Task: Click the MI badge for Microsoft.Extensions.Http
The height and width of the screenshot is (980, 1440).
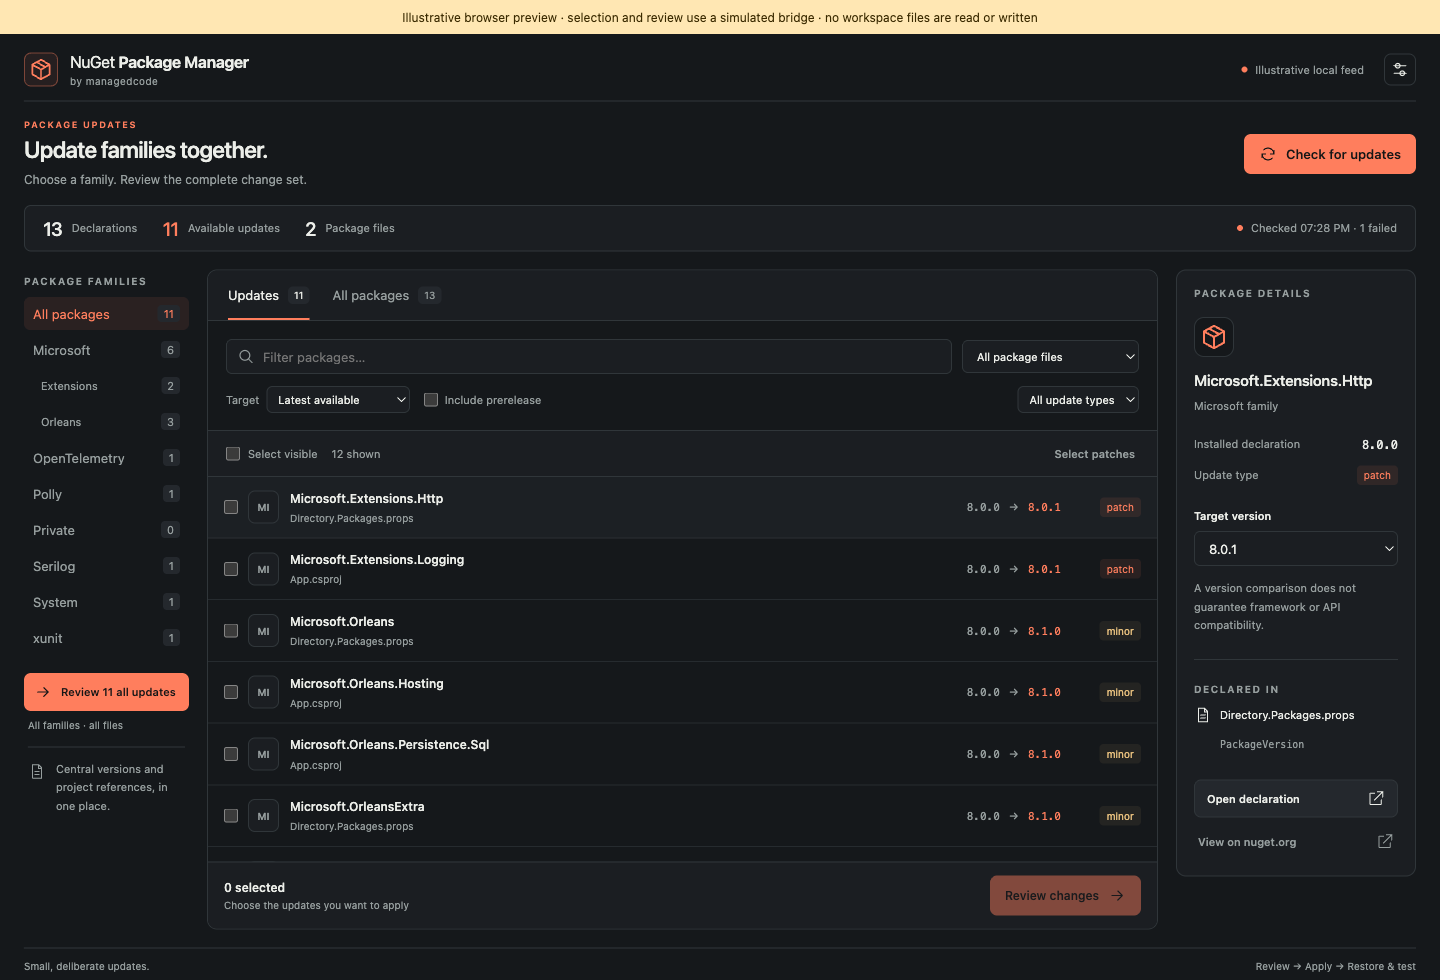Action: coord(264,508)
